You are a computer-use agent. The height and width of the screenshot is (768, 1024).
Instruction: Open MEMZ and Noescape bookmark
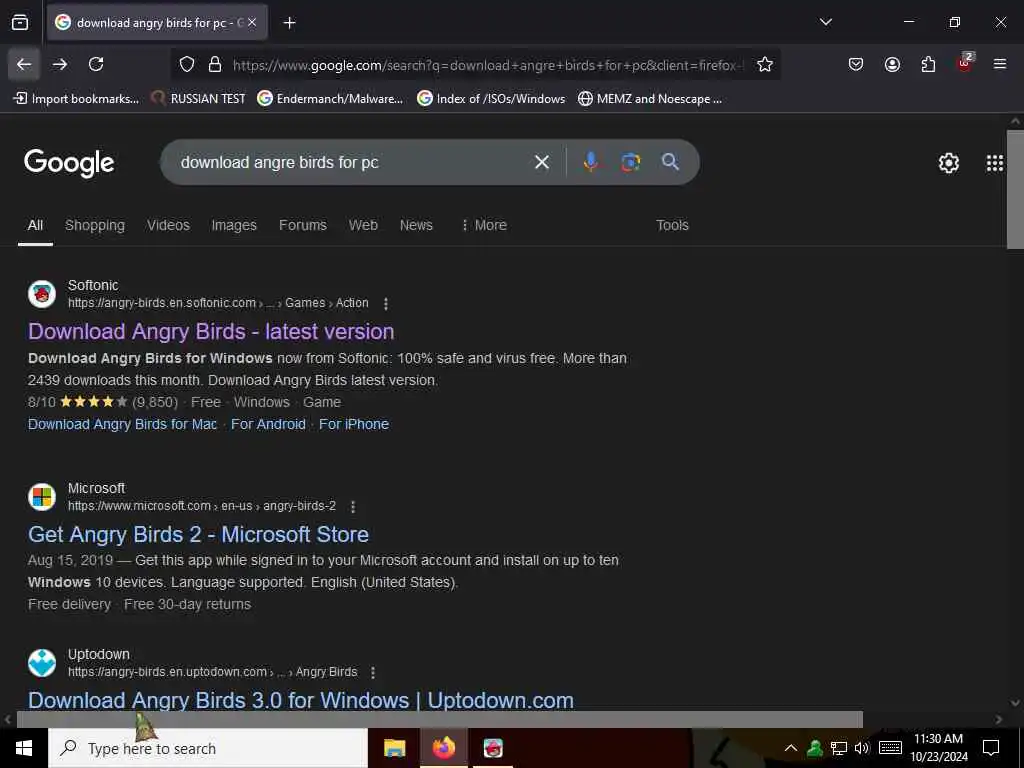[650, 99]
